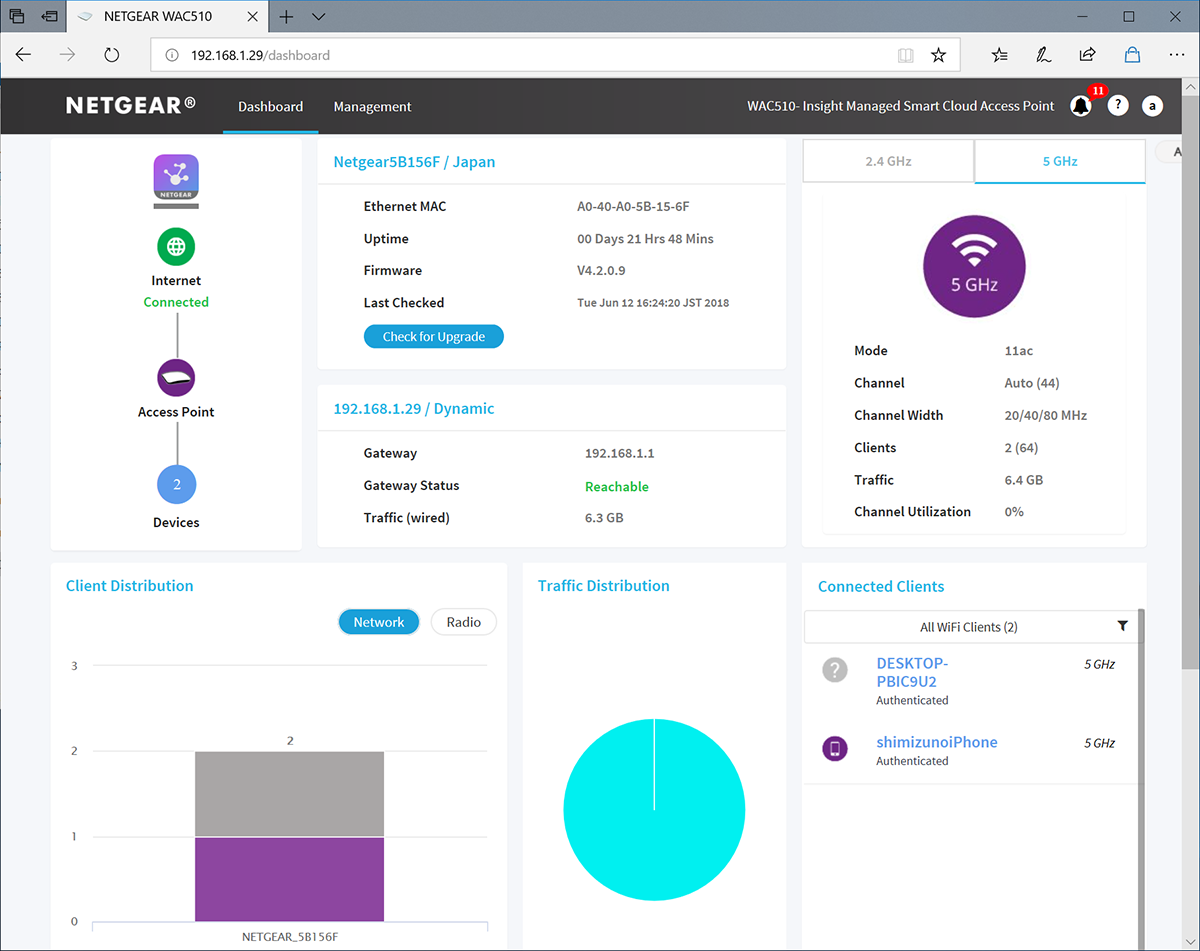The image size is (1200, 951).
Task: Open the browser more options menu
Action: click(1176, 55)
